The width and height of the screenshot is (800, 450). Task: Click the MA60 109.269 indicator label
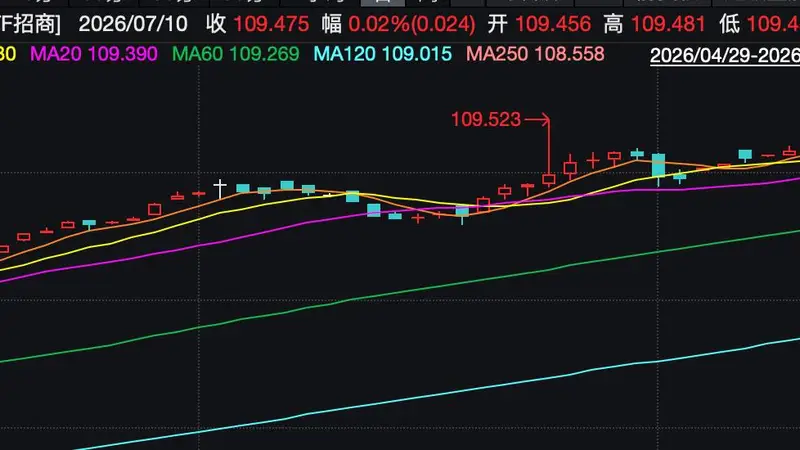point(236,54)
